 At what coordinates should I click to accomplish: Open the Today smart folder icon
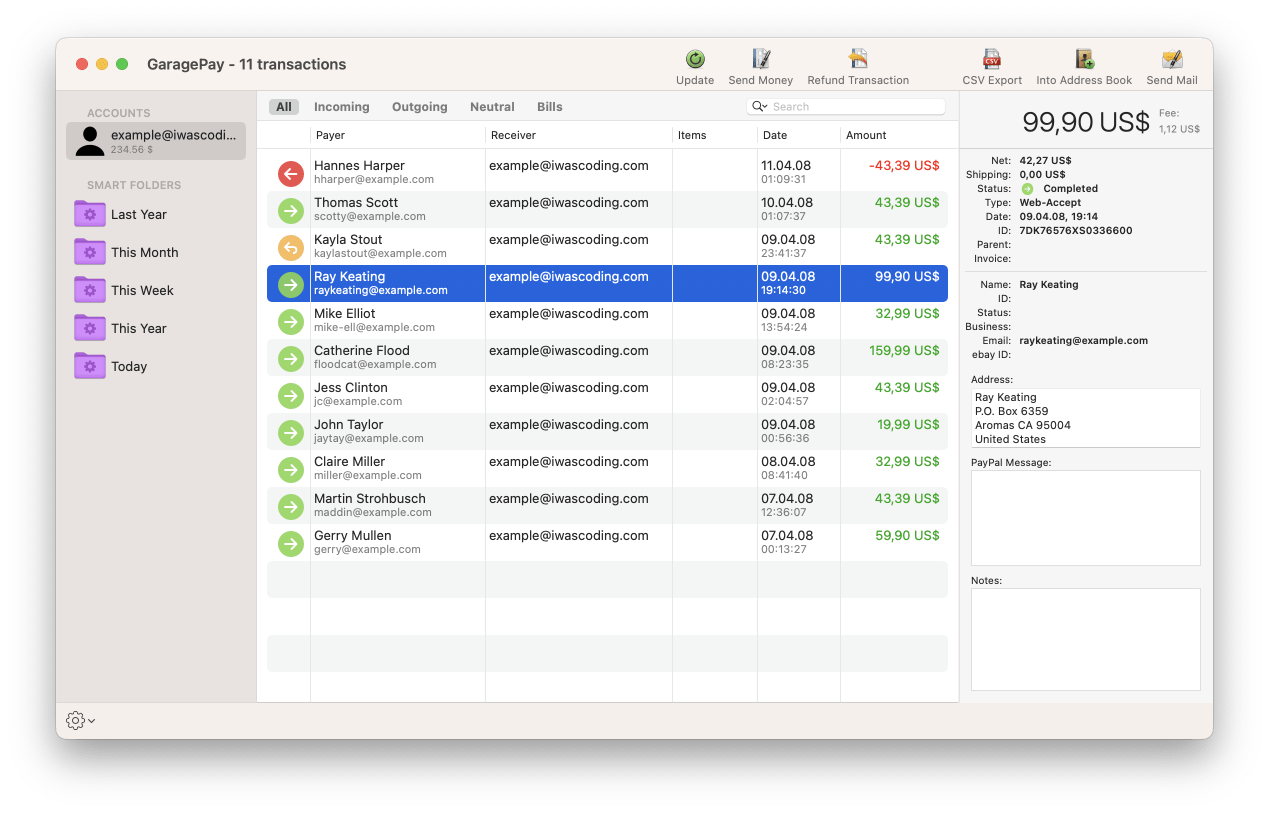click(90, 366)
